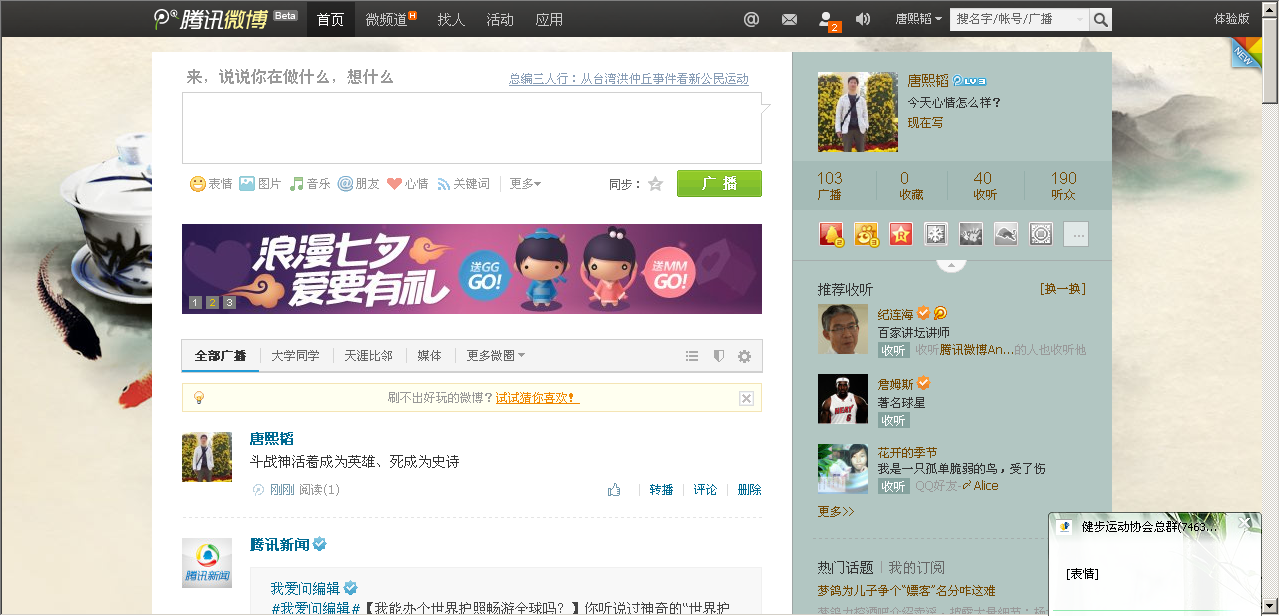This screenshot has height=616, width=1280.
Task: Expand more recommendations via 更多>>
Action: 836,511
